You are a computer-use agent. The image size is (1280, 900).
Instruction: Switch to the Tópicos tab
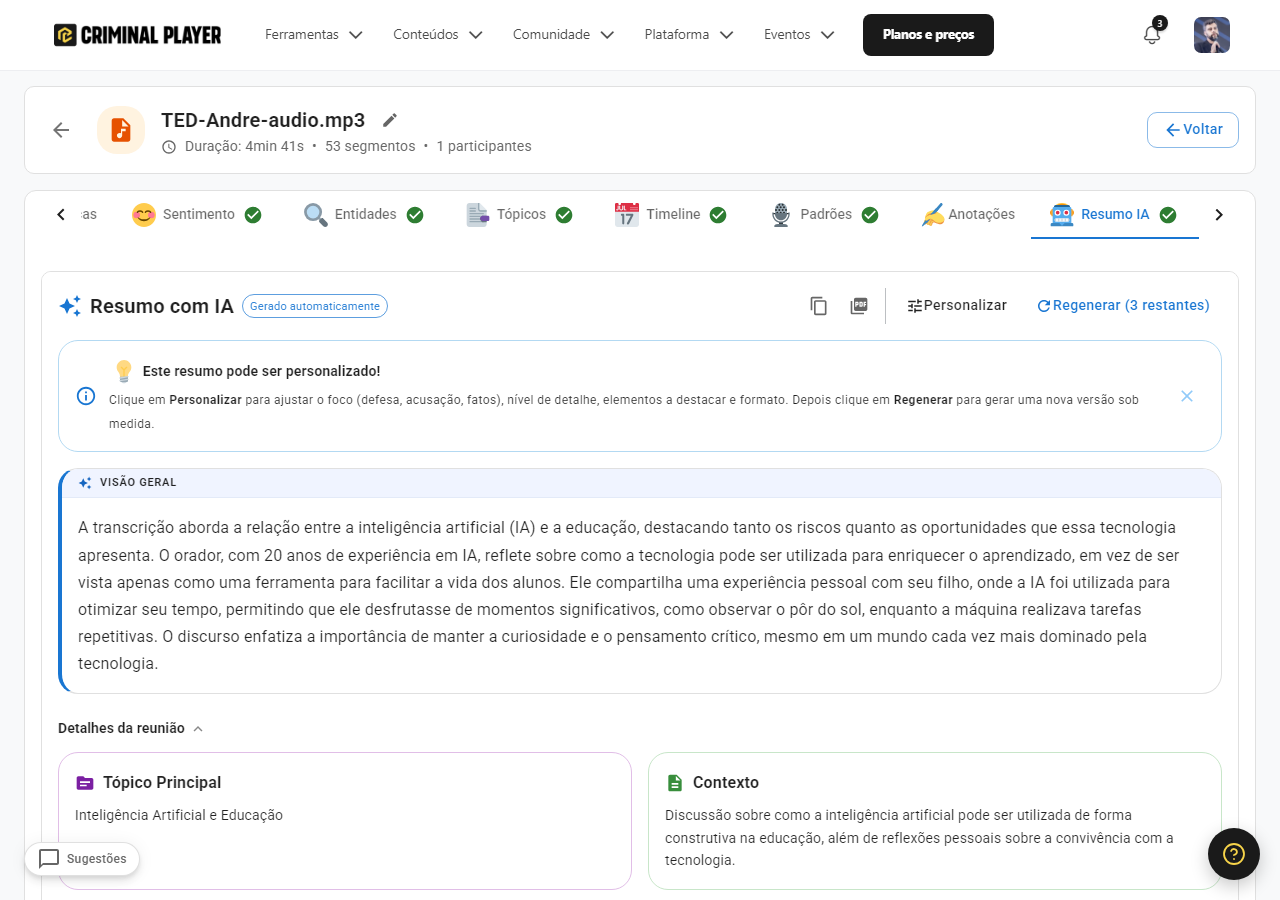(519, 215)
